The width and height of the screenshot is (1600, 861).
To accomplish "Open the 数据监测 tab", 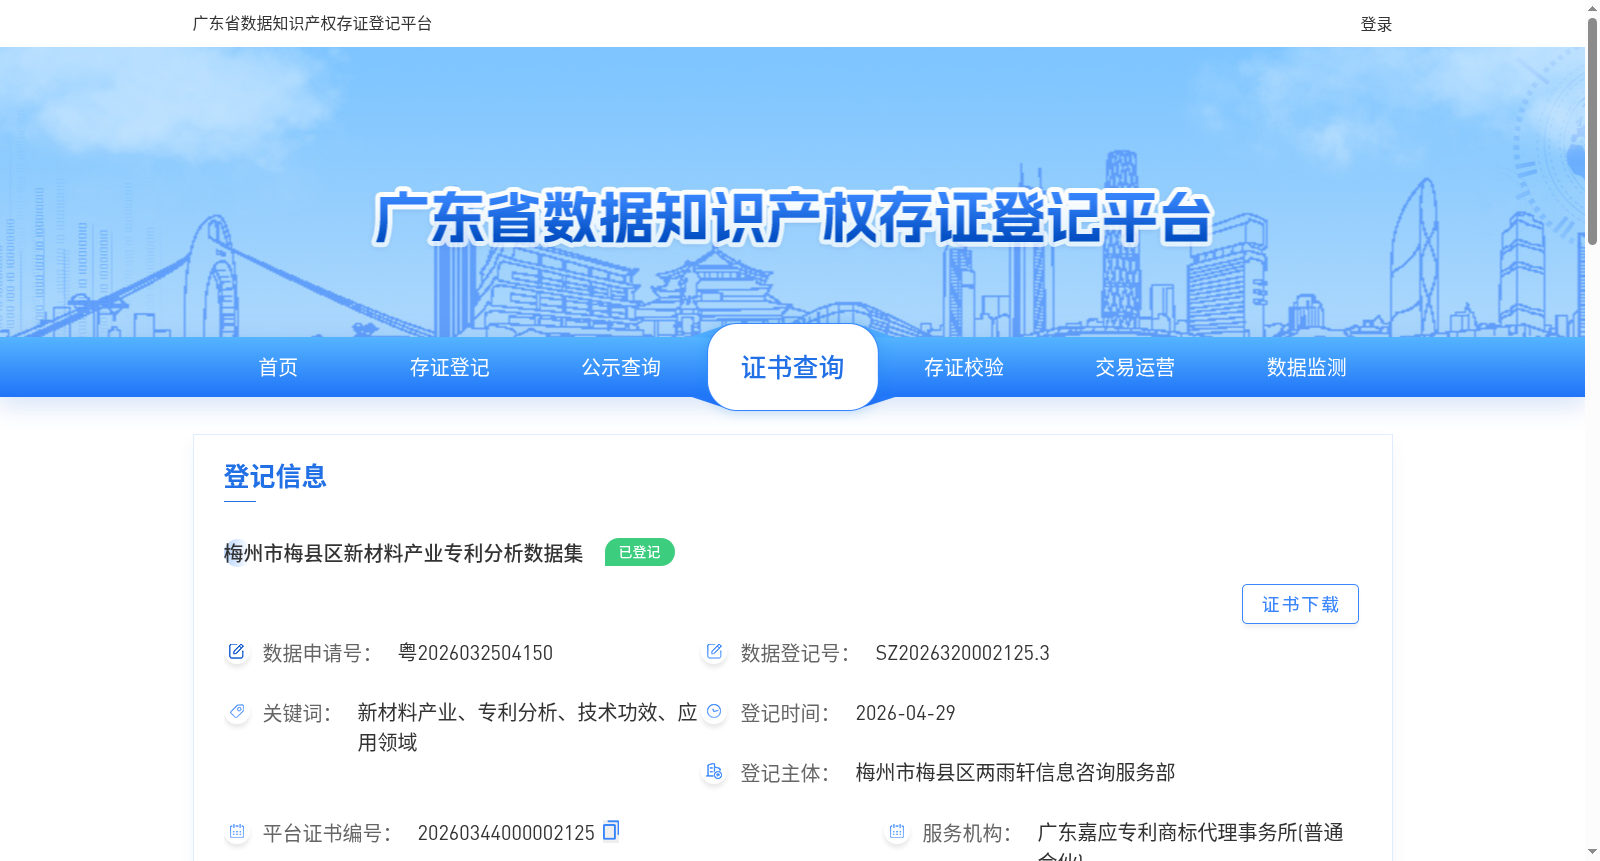I will click(1307, 368).
